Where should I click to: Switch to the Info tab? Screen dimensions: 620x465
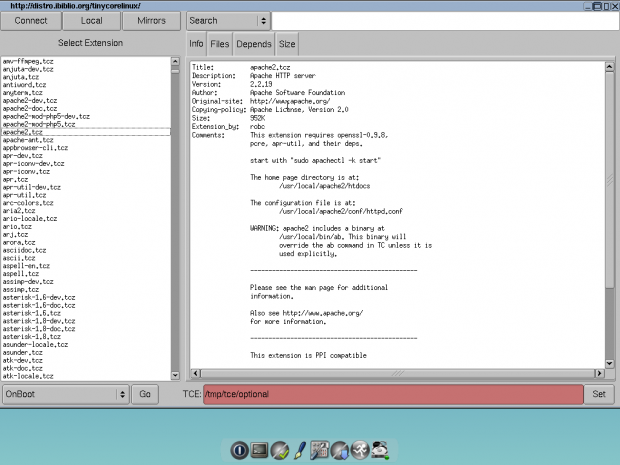coord(196,43)
